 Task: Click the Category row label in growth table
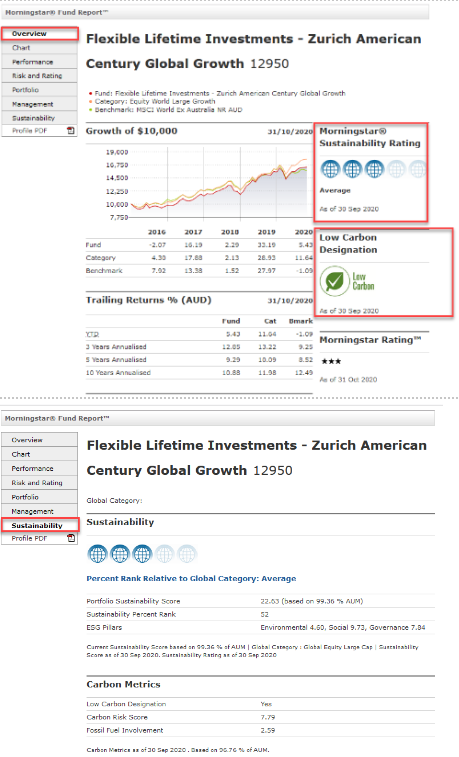(x=101, y=258)
